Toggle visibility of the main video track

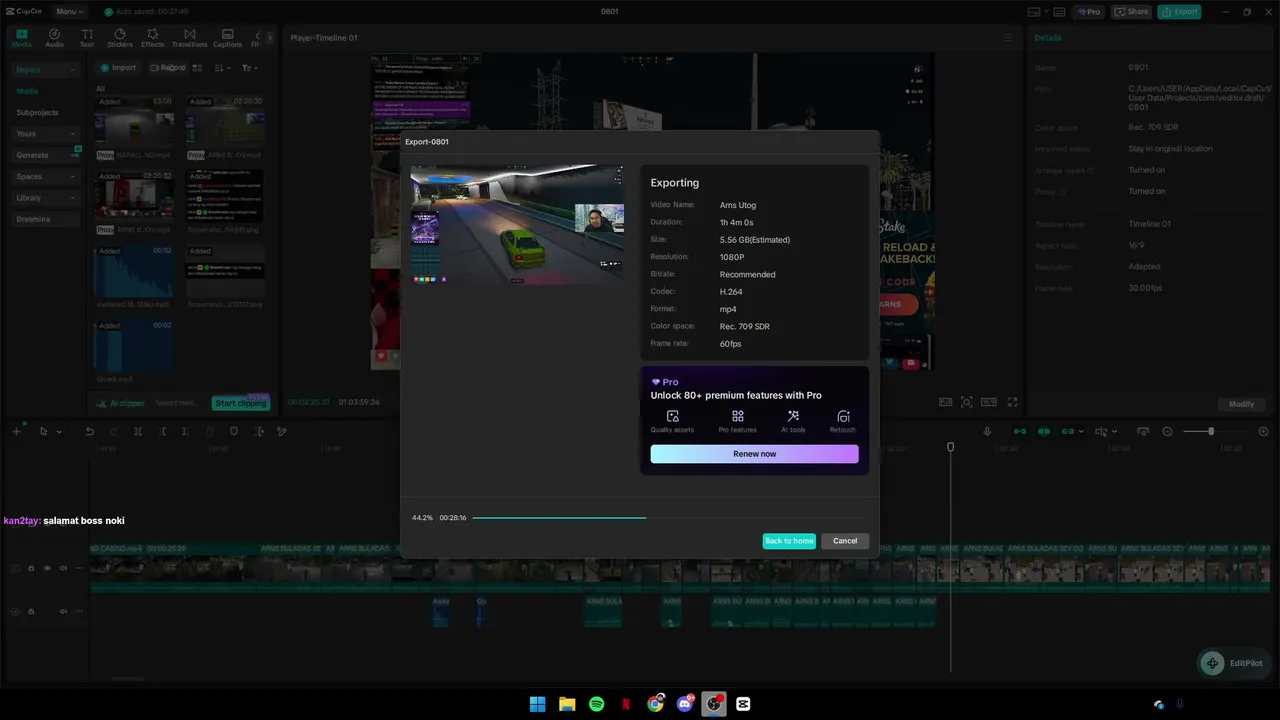click(46, 568)
